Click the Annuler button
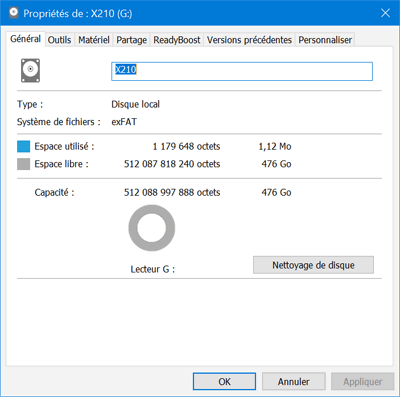400x397 pixels. click(x=294, y=381)
